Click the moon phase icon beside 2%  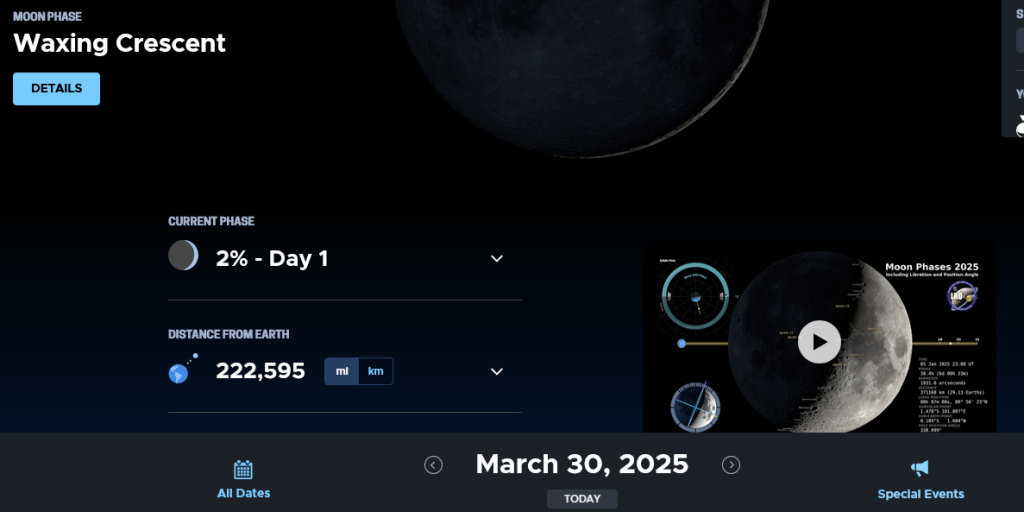tap(182, 256)
